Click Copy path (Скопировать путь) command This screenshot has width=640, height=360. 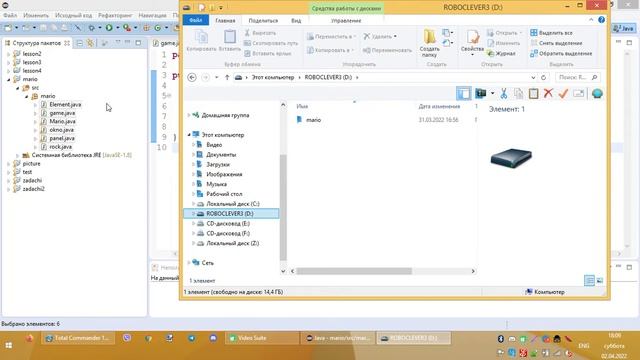coord(271,43)
